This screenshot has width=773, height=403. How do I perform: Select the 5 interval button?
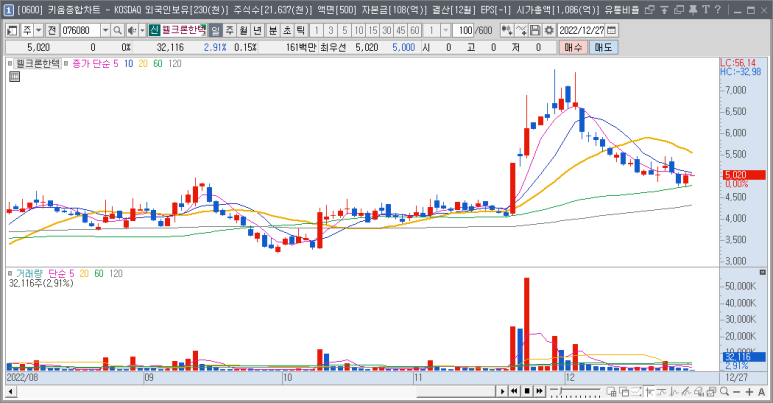(345, 31)
